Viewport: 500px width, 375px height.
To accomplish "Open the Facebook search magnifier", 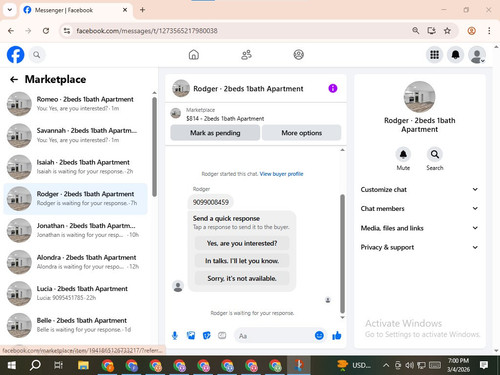I will (37, 55).
